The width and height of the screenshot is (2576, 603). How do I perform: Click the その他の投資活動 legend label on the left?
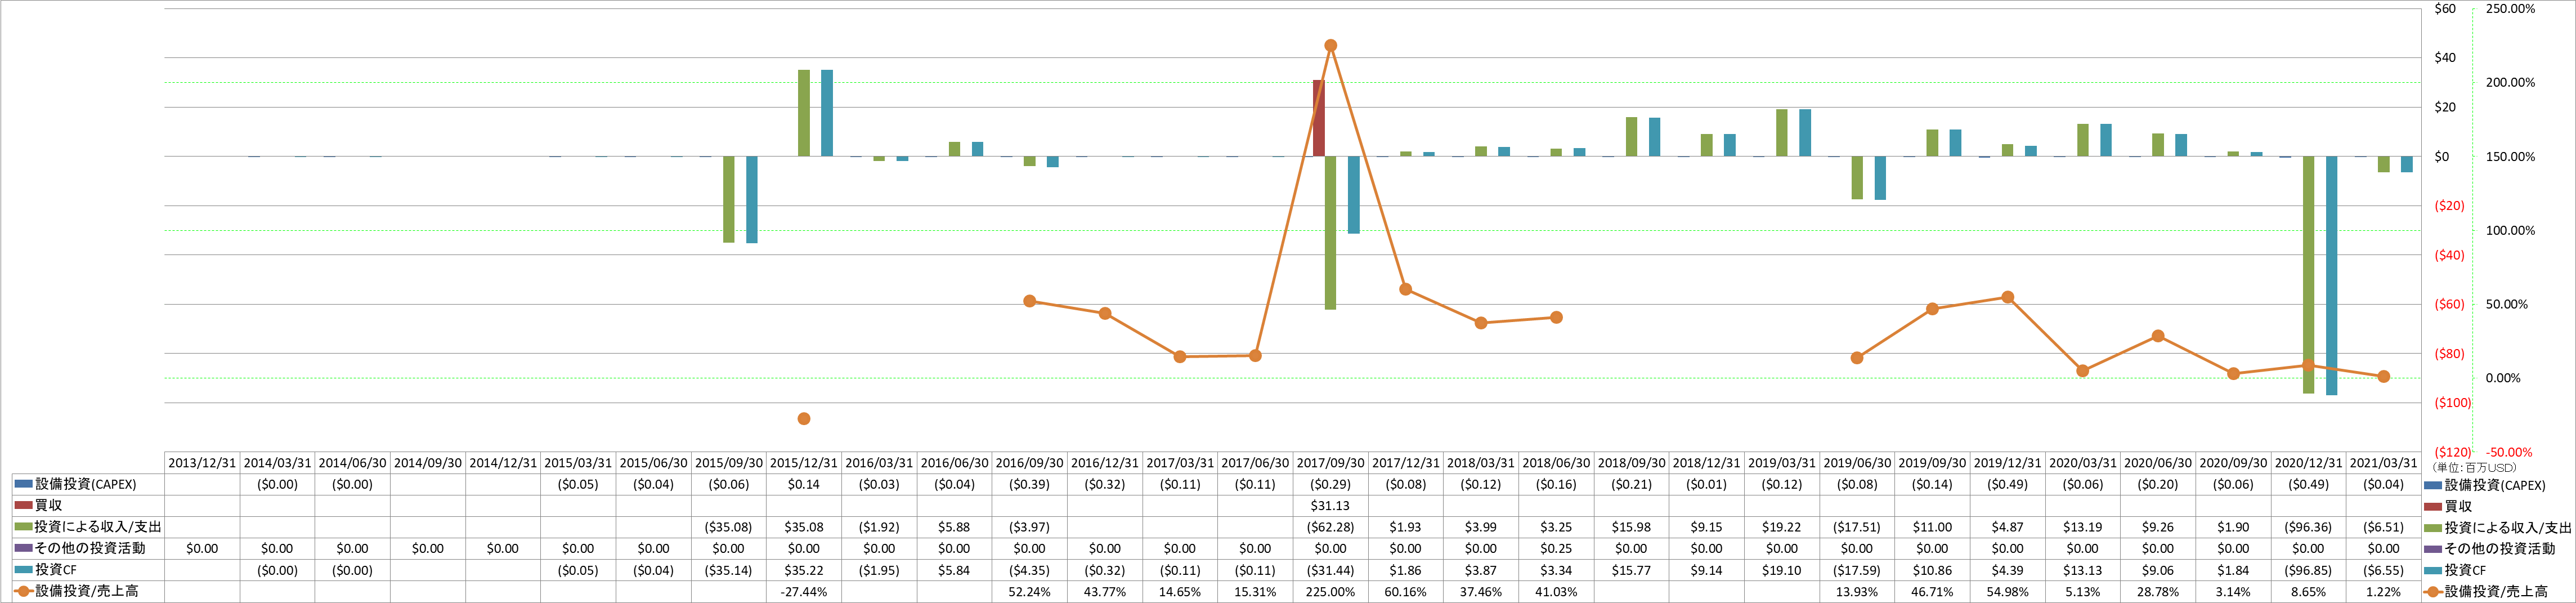click(x=90, y=548)
